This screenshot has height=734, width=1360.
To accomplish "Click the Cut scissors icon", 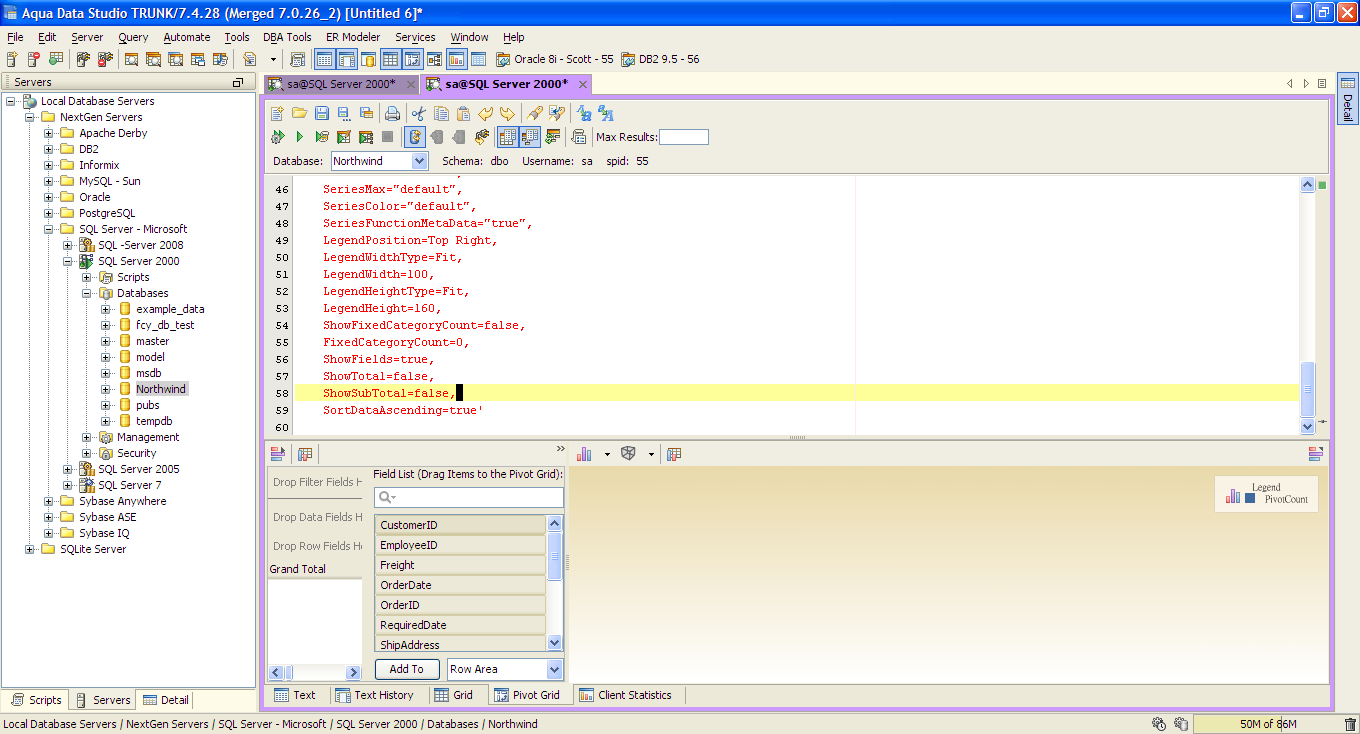I will click(x=418, y=113).
